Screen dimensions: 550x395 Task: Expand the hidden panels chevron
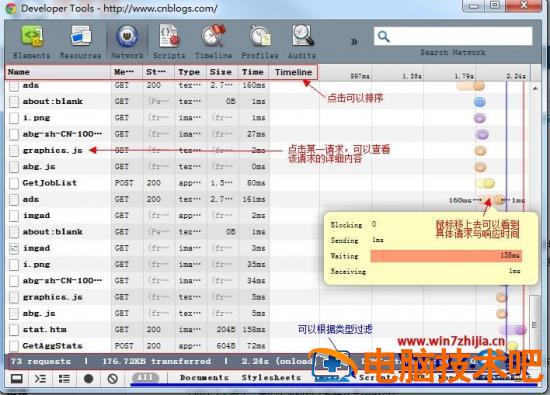(354, 42)
